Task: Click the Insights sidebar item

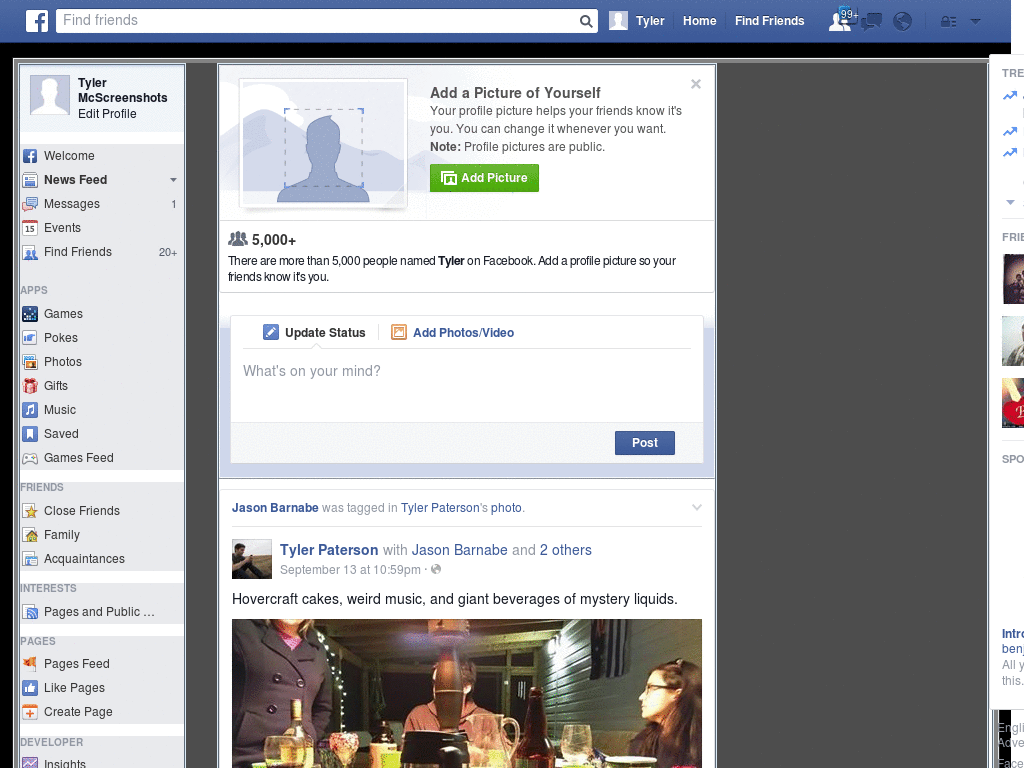Action: [x=65, y=762]
